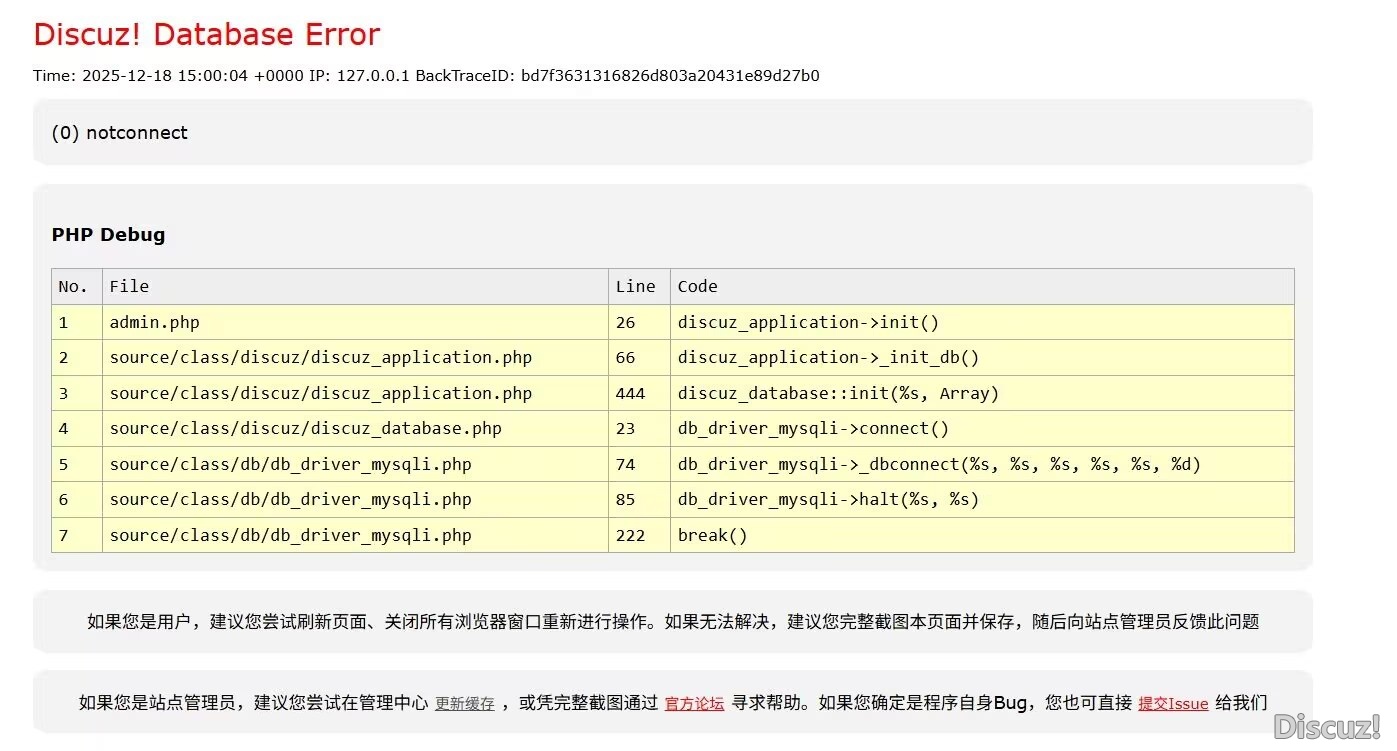Click the 提交Issue link
The image size is (1397, 751).
pyautogui.click(x=1173, y=704)
